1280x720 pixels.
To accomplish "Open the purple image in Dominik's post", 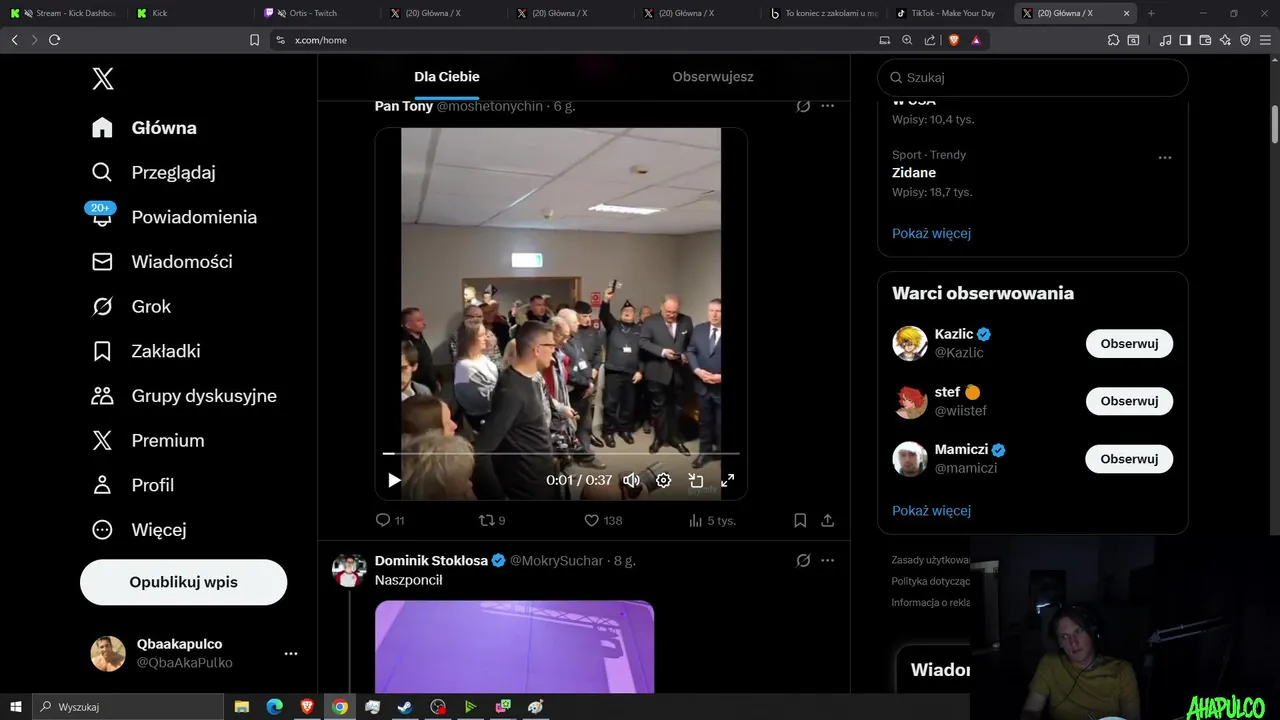I will click(x=514, y=647).
